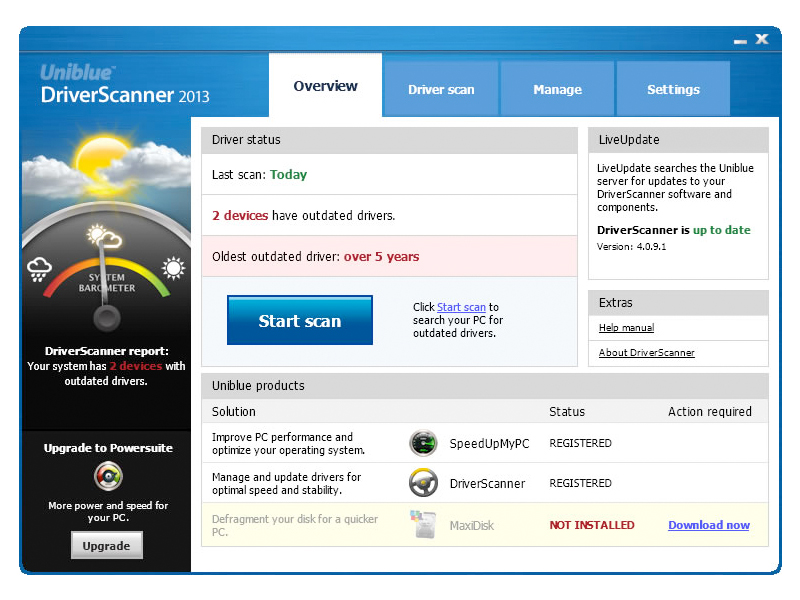Click 'More power and speed for your PC' text
The width and height of the screenshot is (800, 600).
(108, 511)
